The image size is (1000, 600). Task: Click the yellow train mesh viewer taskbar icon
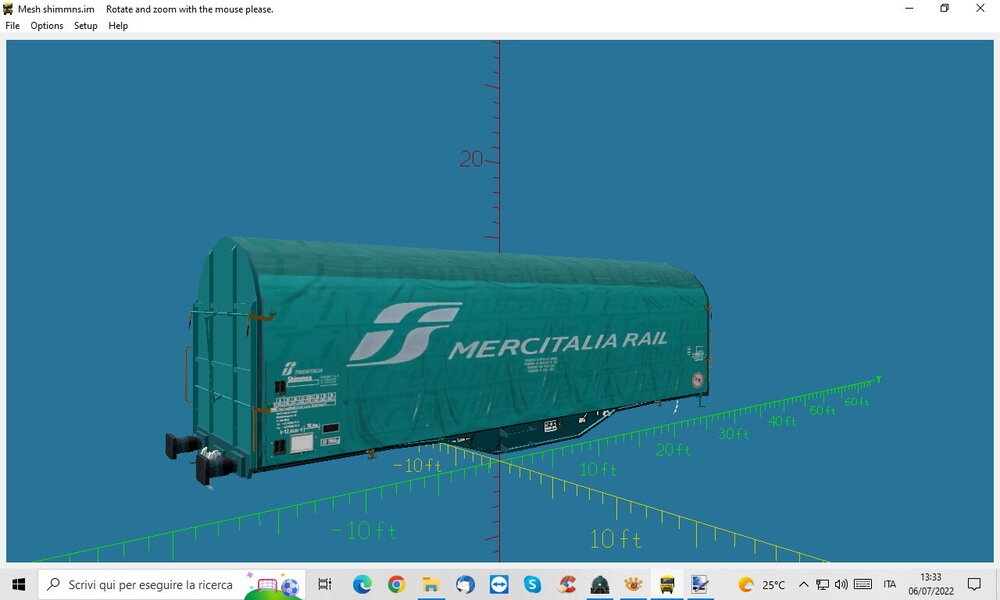point(667,584)
